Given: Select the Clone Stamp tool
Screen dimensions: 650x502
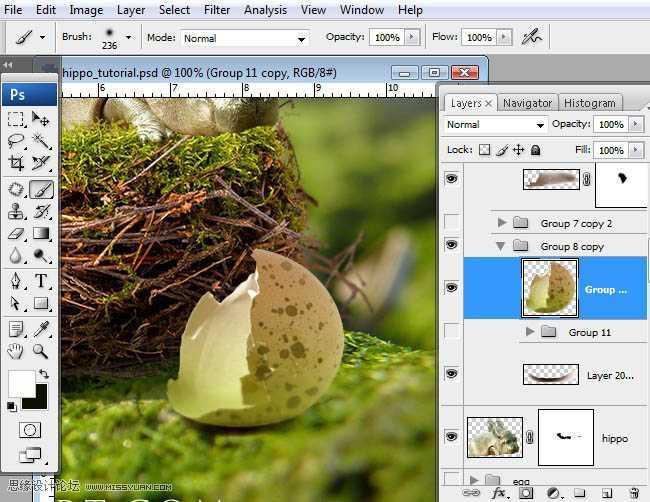Looking at the screenshot, I should point(16,211).
